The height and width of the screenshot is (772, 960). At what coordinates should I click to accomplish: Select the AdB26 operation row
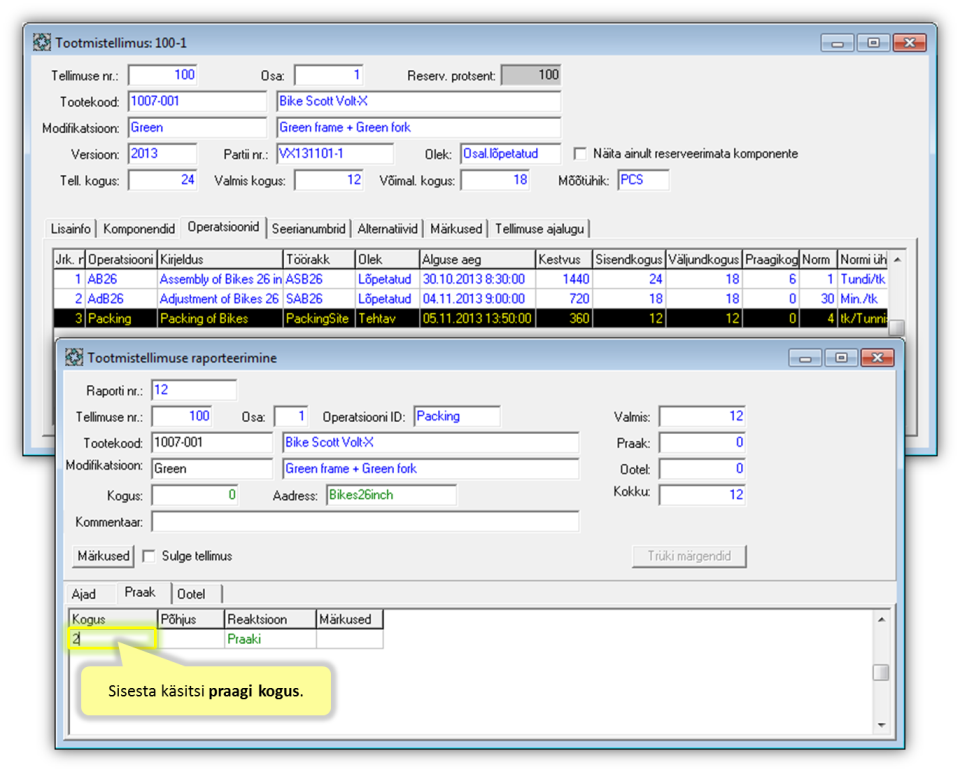tap(470, 299)
